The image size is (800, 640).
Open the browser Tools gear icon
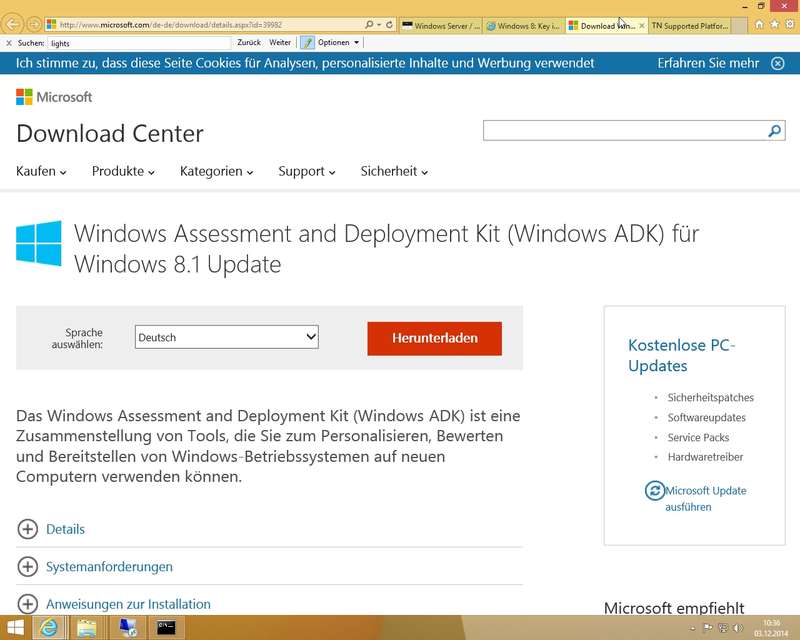[x=790, y=24]
